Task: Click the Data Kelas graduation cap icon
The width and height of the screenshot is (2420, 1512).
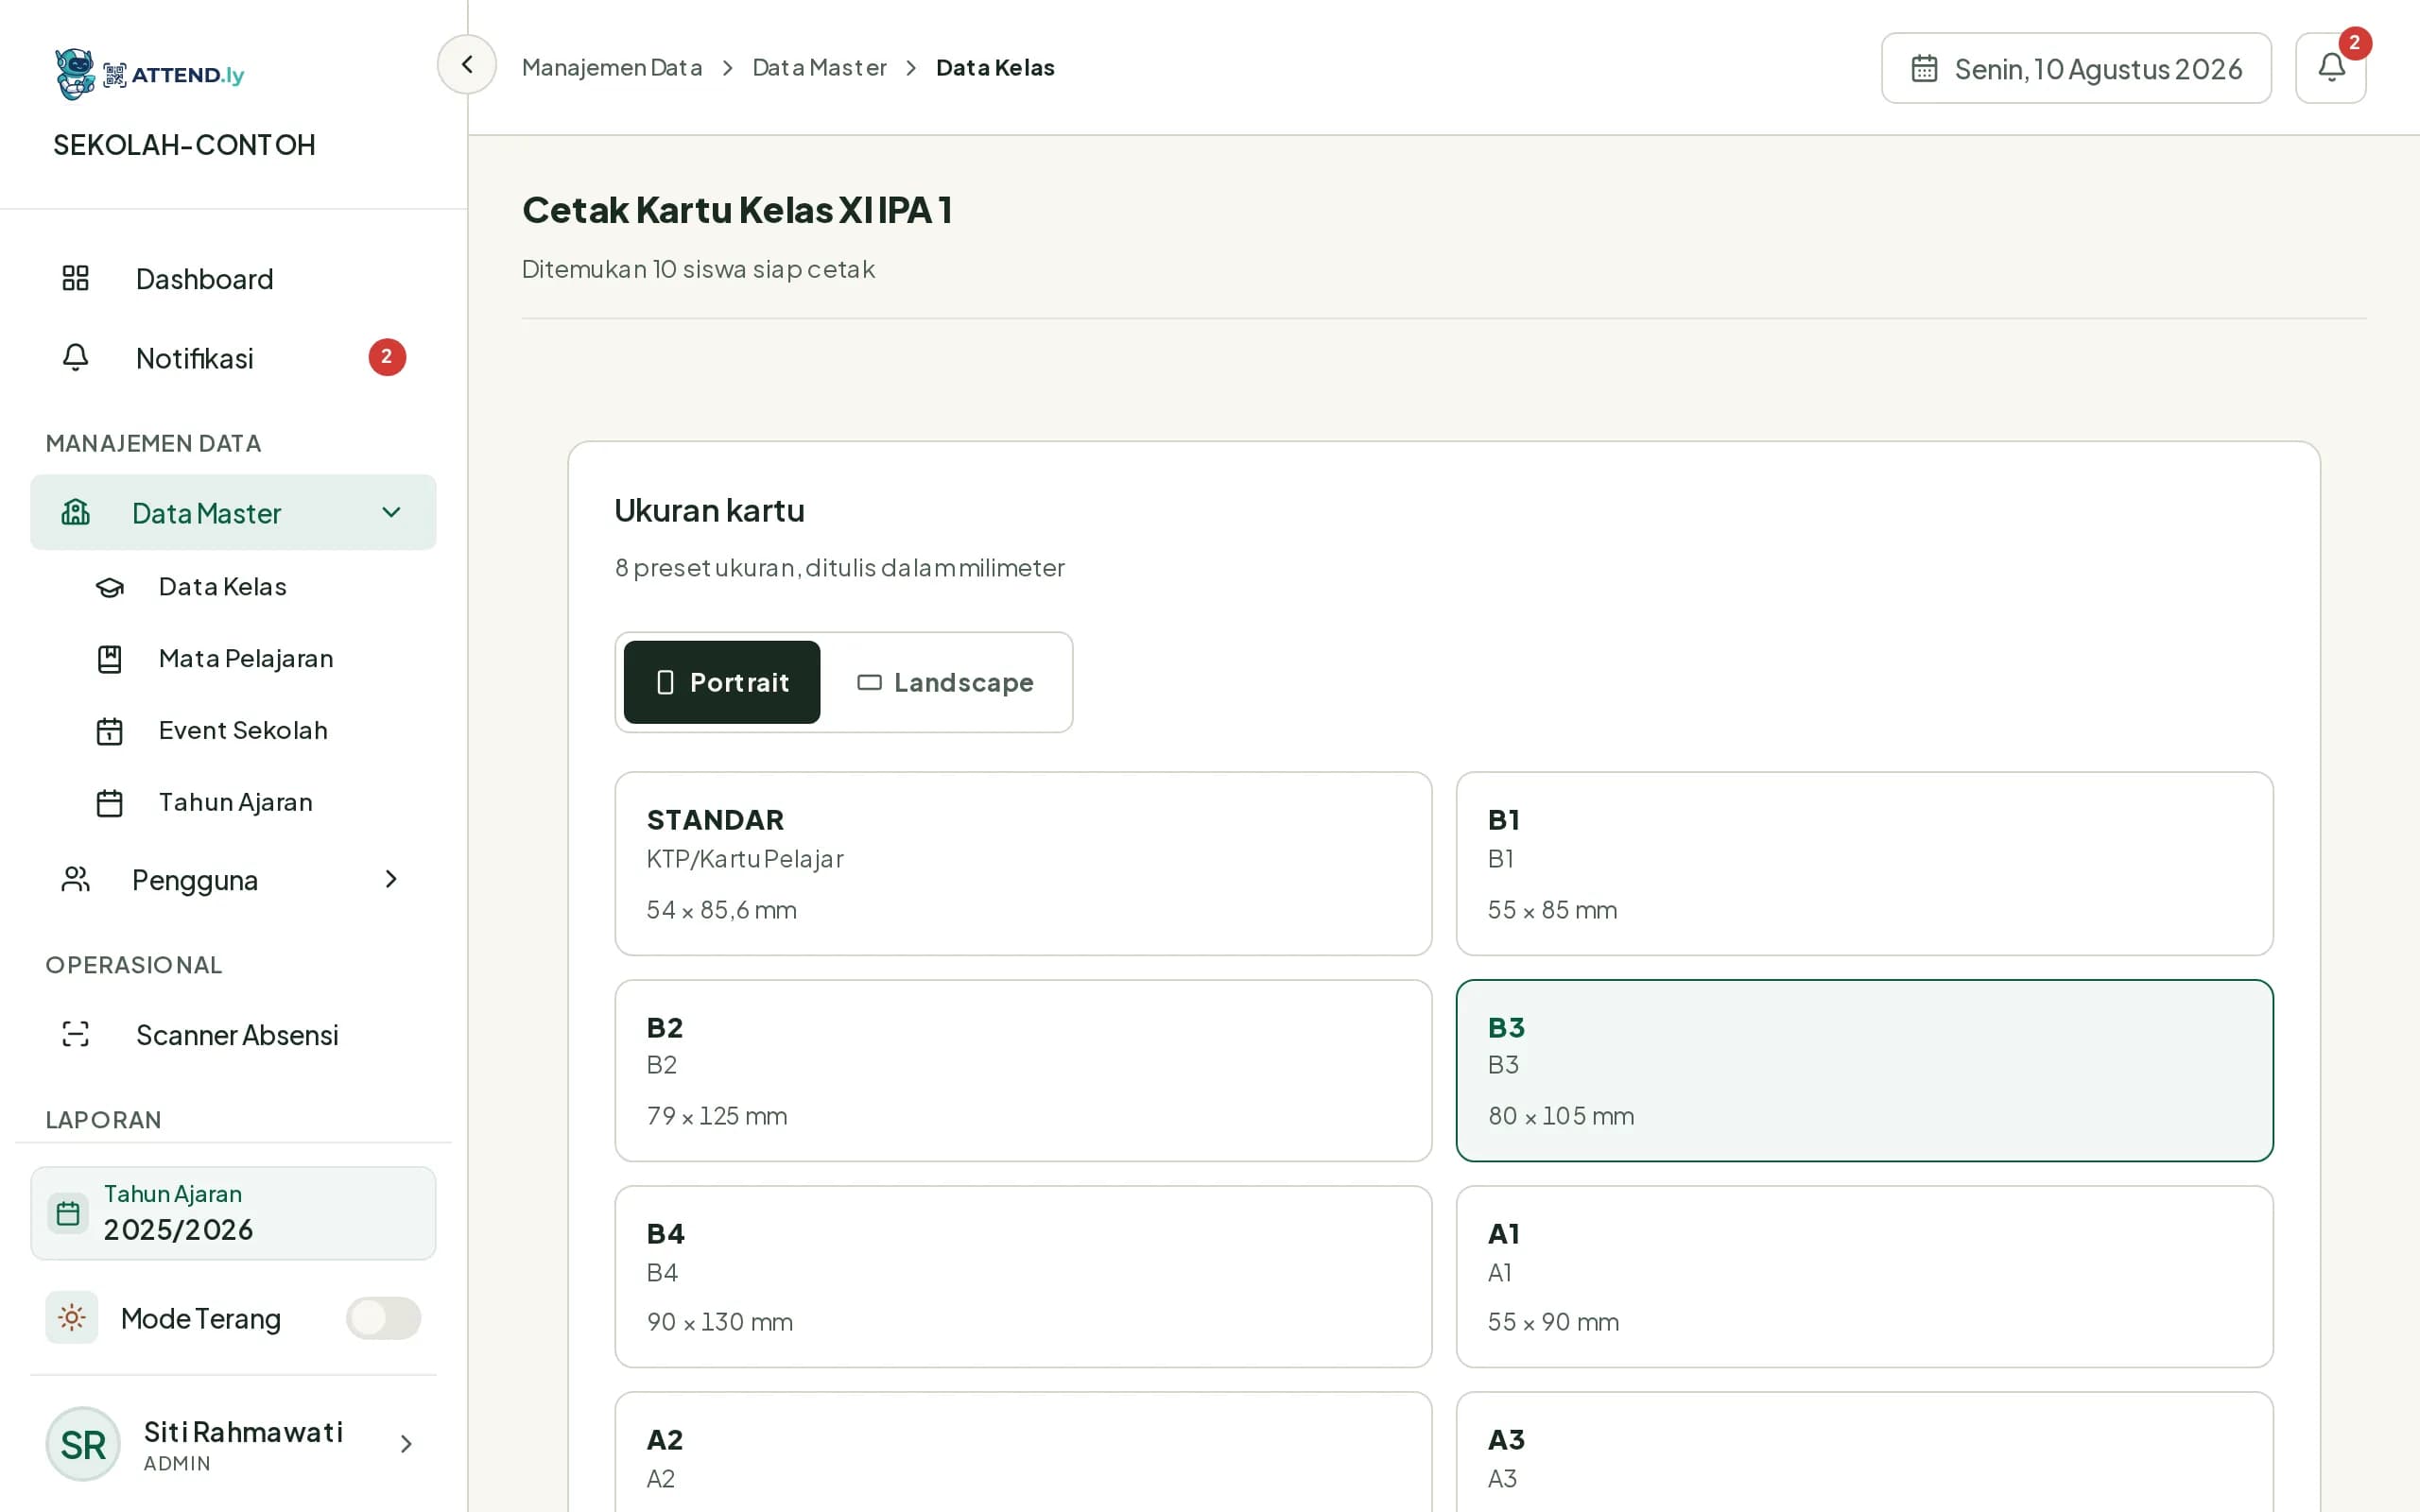Action: [x=110, y=587]
